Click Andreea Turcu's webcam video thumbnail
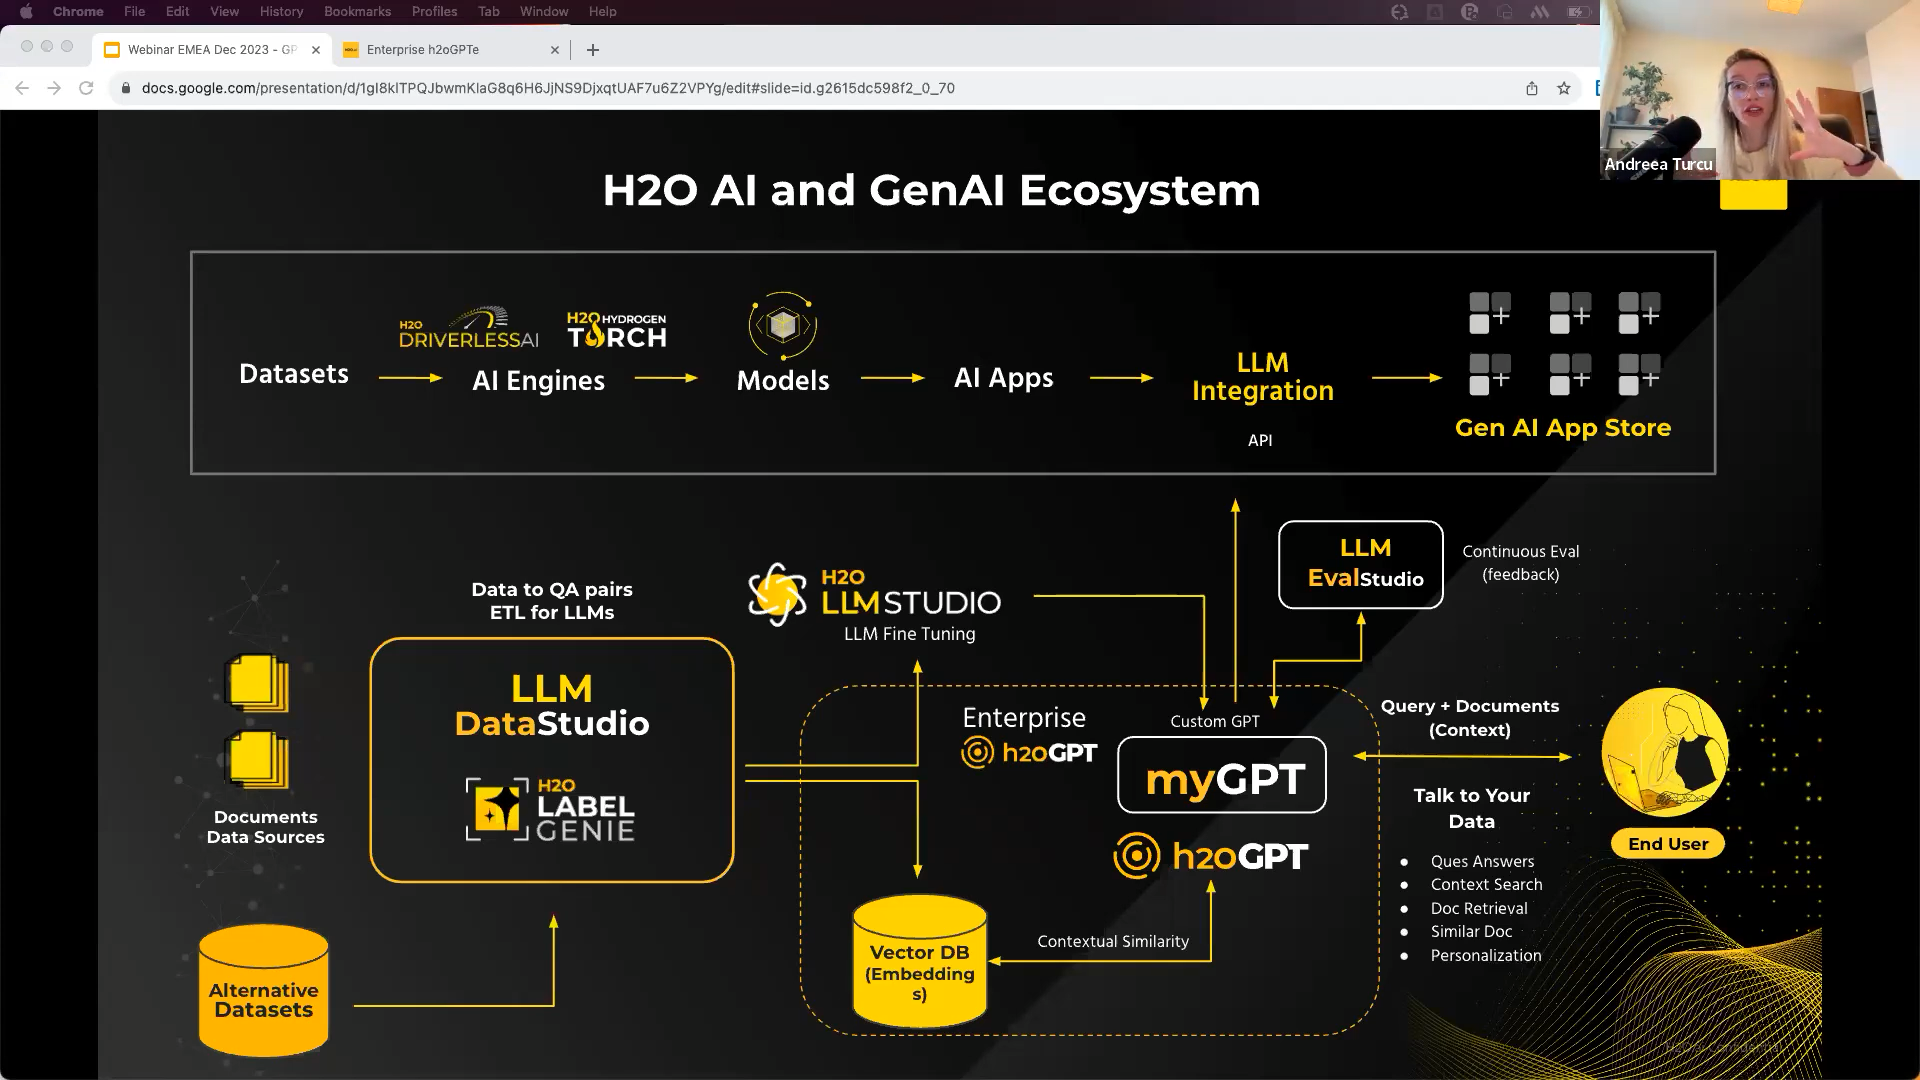 1760,90
